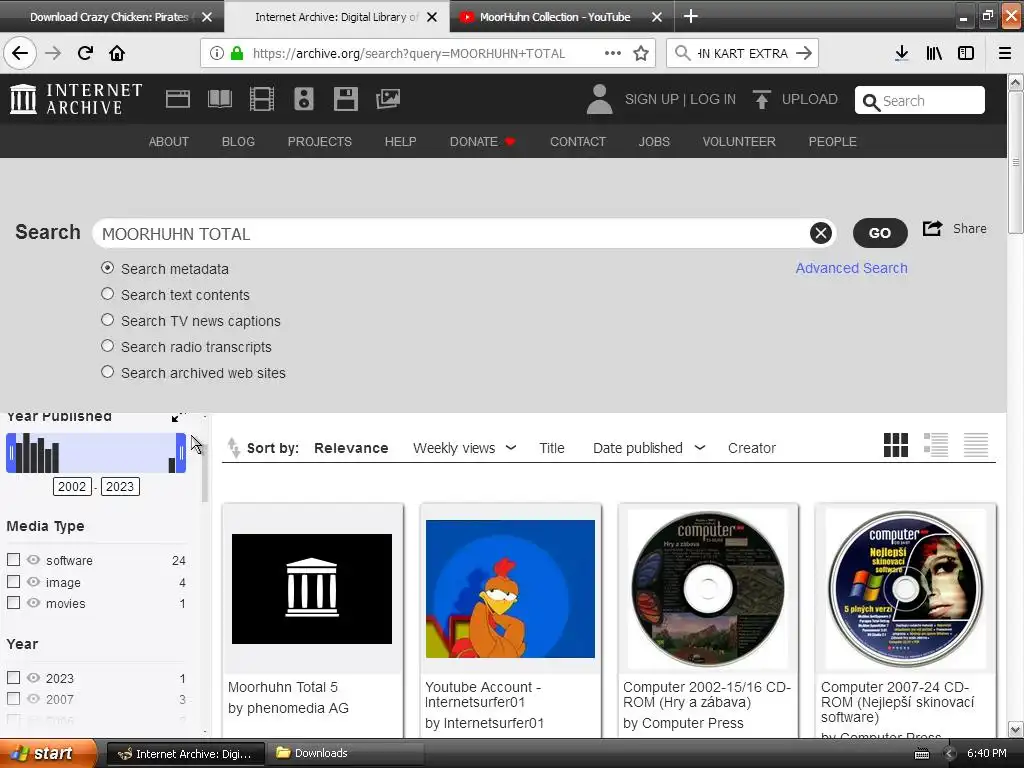Reload the current page
The width and height of the screenshot is (1024, 768).
pyautogui.click(x=85, y=54)
